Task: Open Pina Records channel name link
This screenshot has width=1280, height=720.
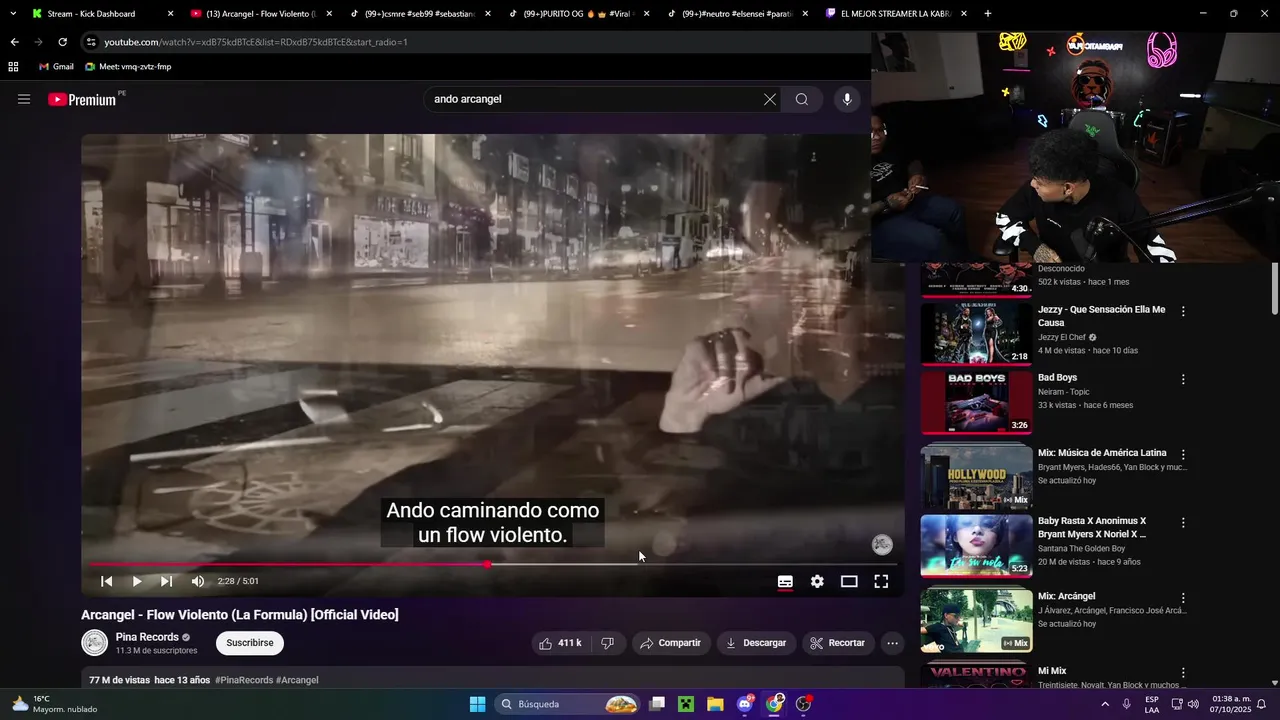Action: (147, 637)
